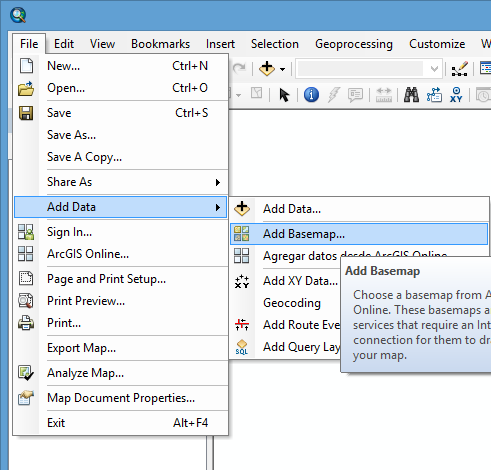
Task: Click the Open folder icon in File menu
Action: [x=26, y=88]
